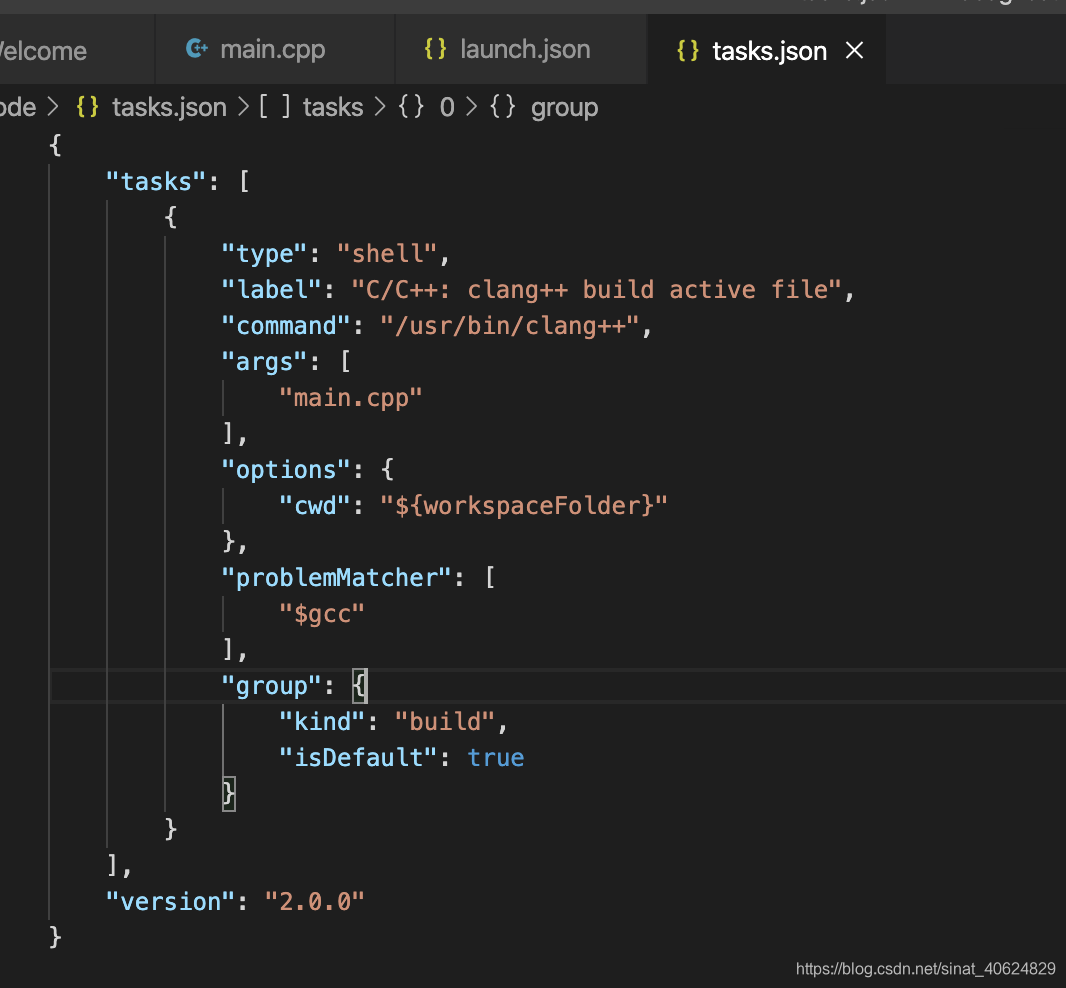Expand chevron between tasks.json and tasks breadcrumb

point(243,107)
